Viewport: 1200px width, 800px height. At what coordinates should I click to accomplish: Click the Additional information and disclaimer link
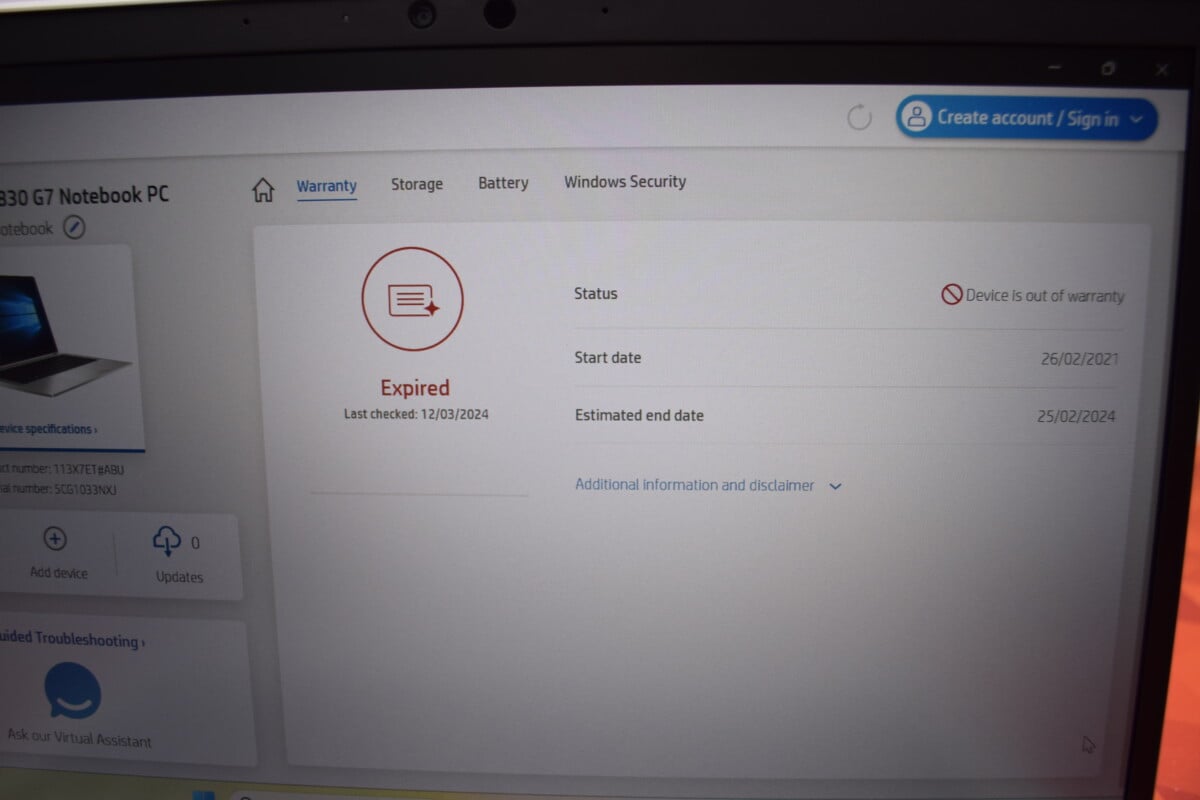point(694,485)
